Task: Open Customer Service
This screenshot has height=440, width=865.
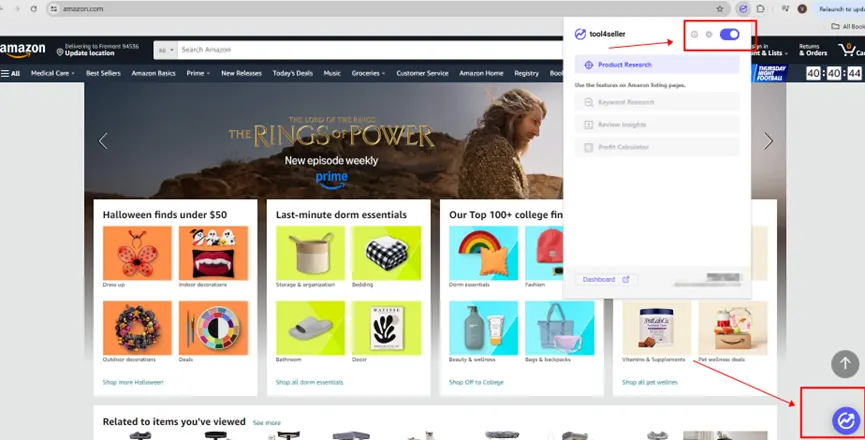Action: click(x=422, y=73)
